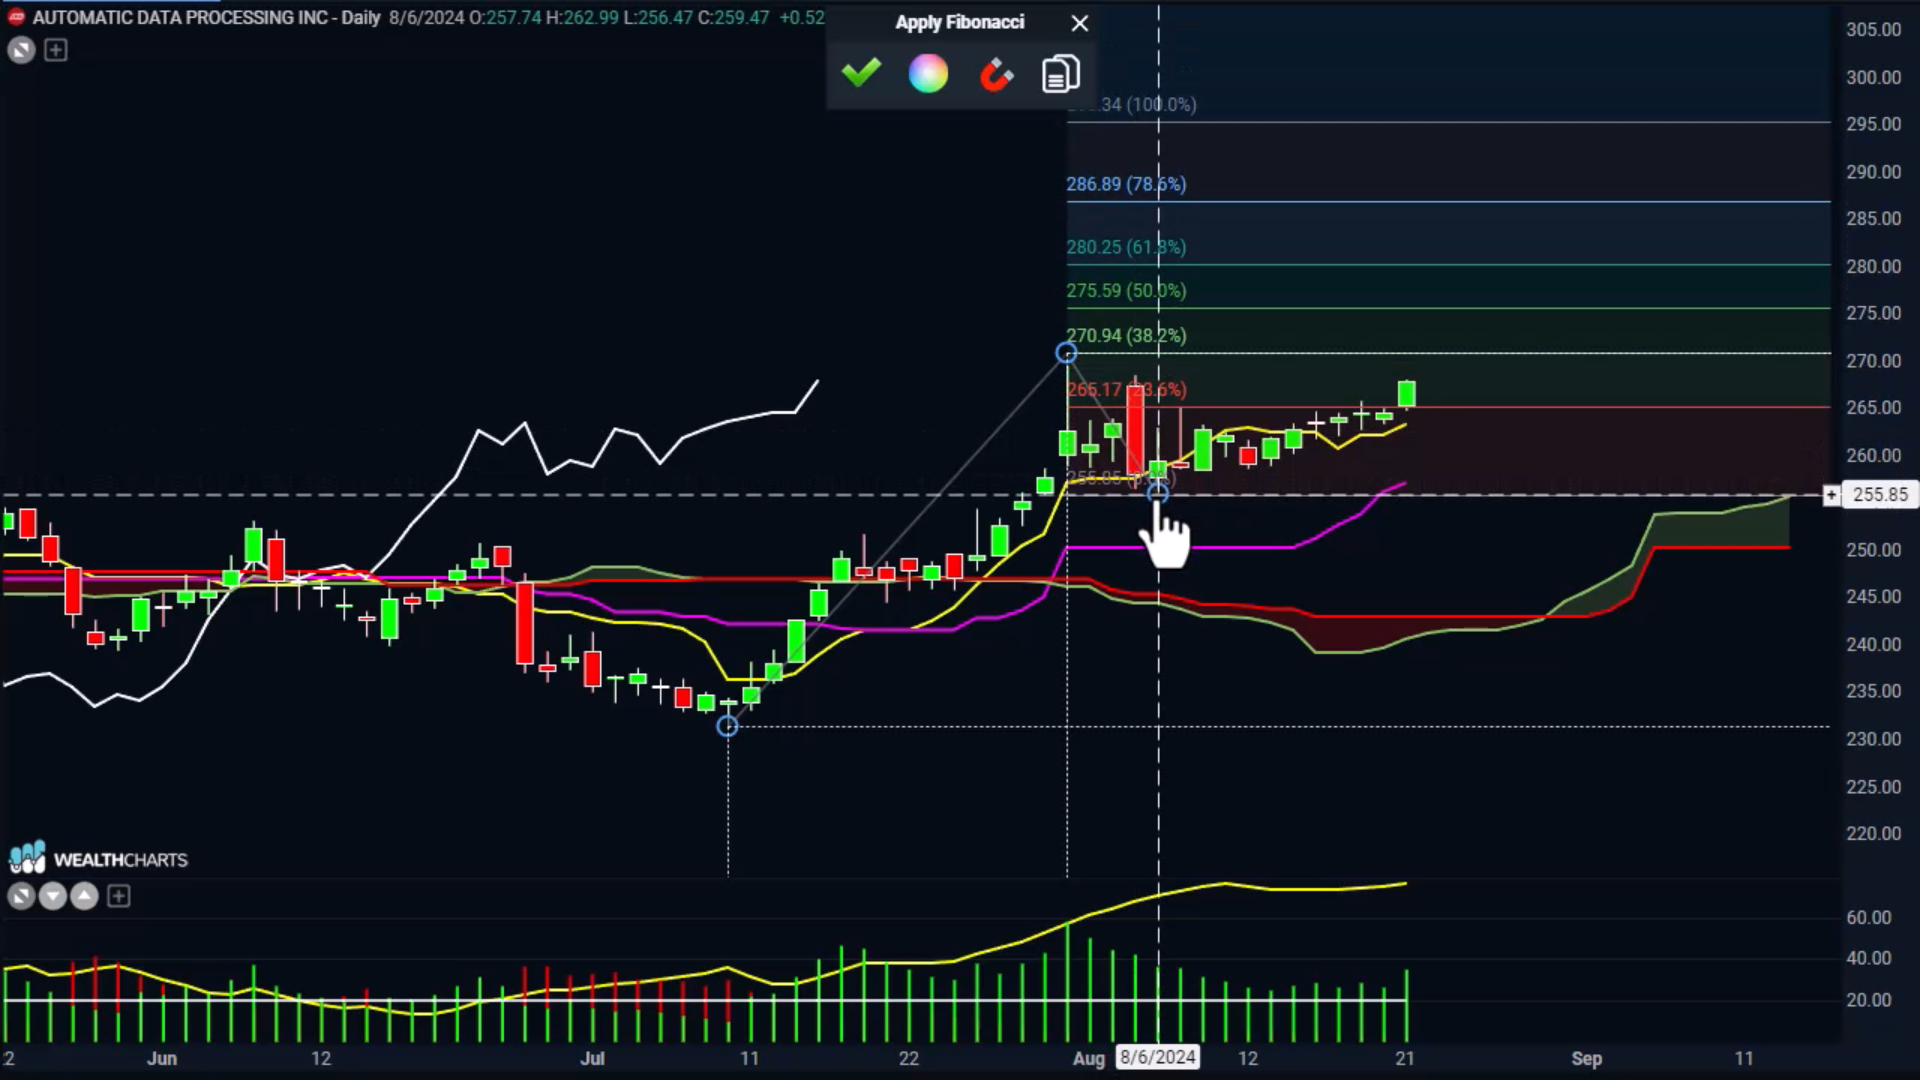Click the 255.85 crosshair price tag
The image size is (1920, 1080).
pos(1880,495)
